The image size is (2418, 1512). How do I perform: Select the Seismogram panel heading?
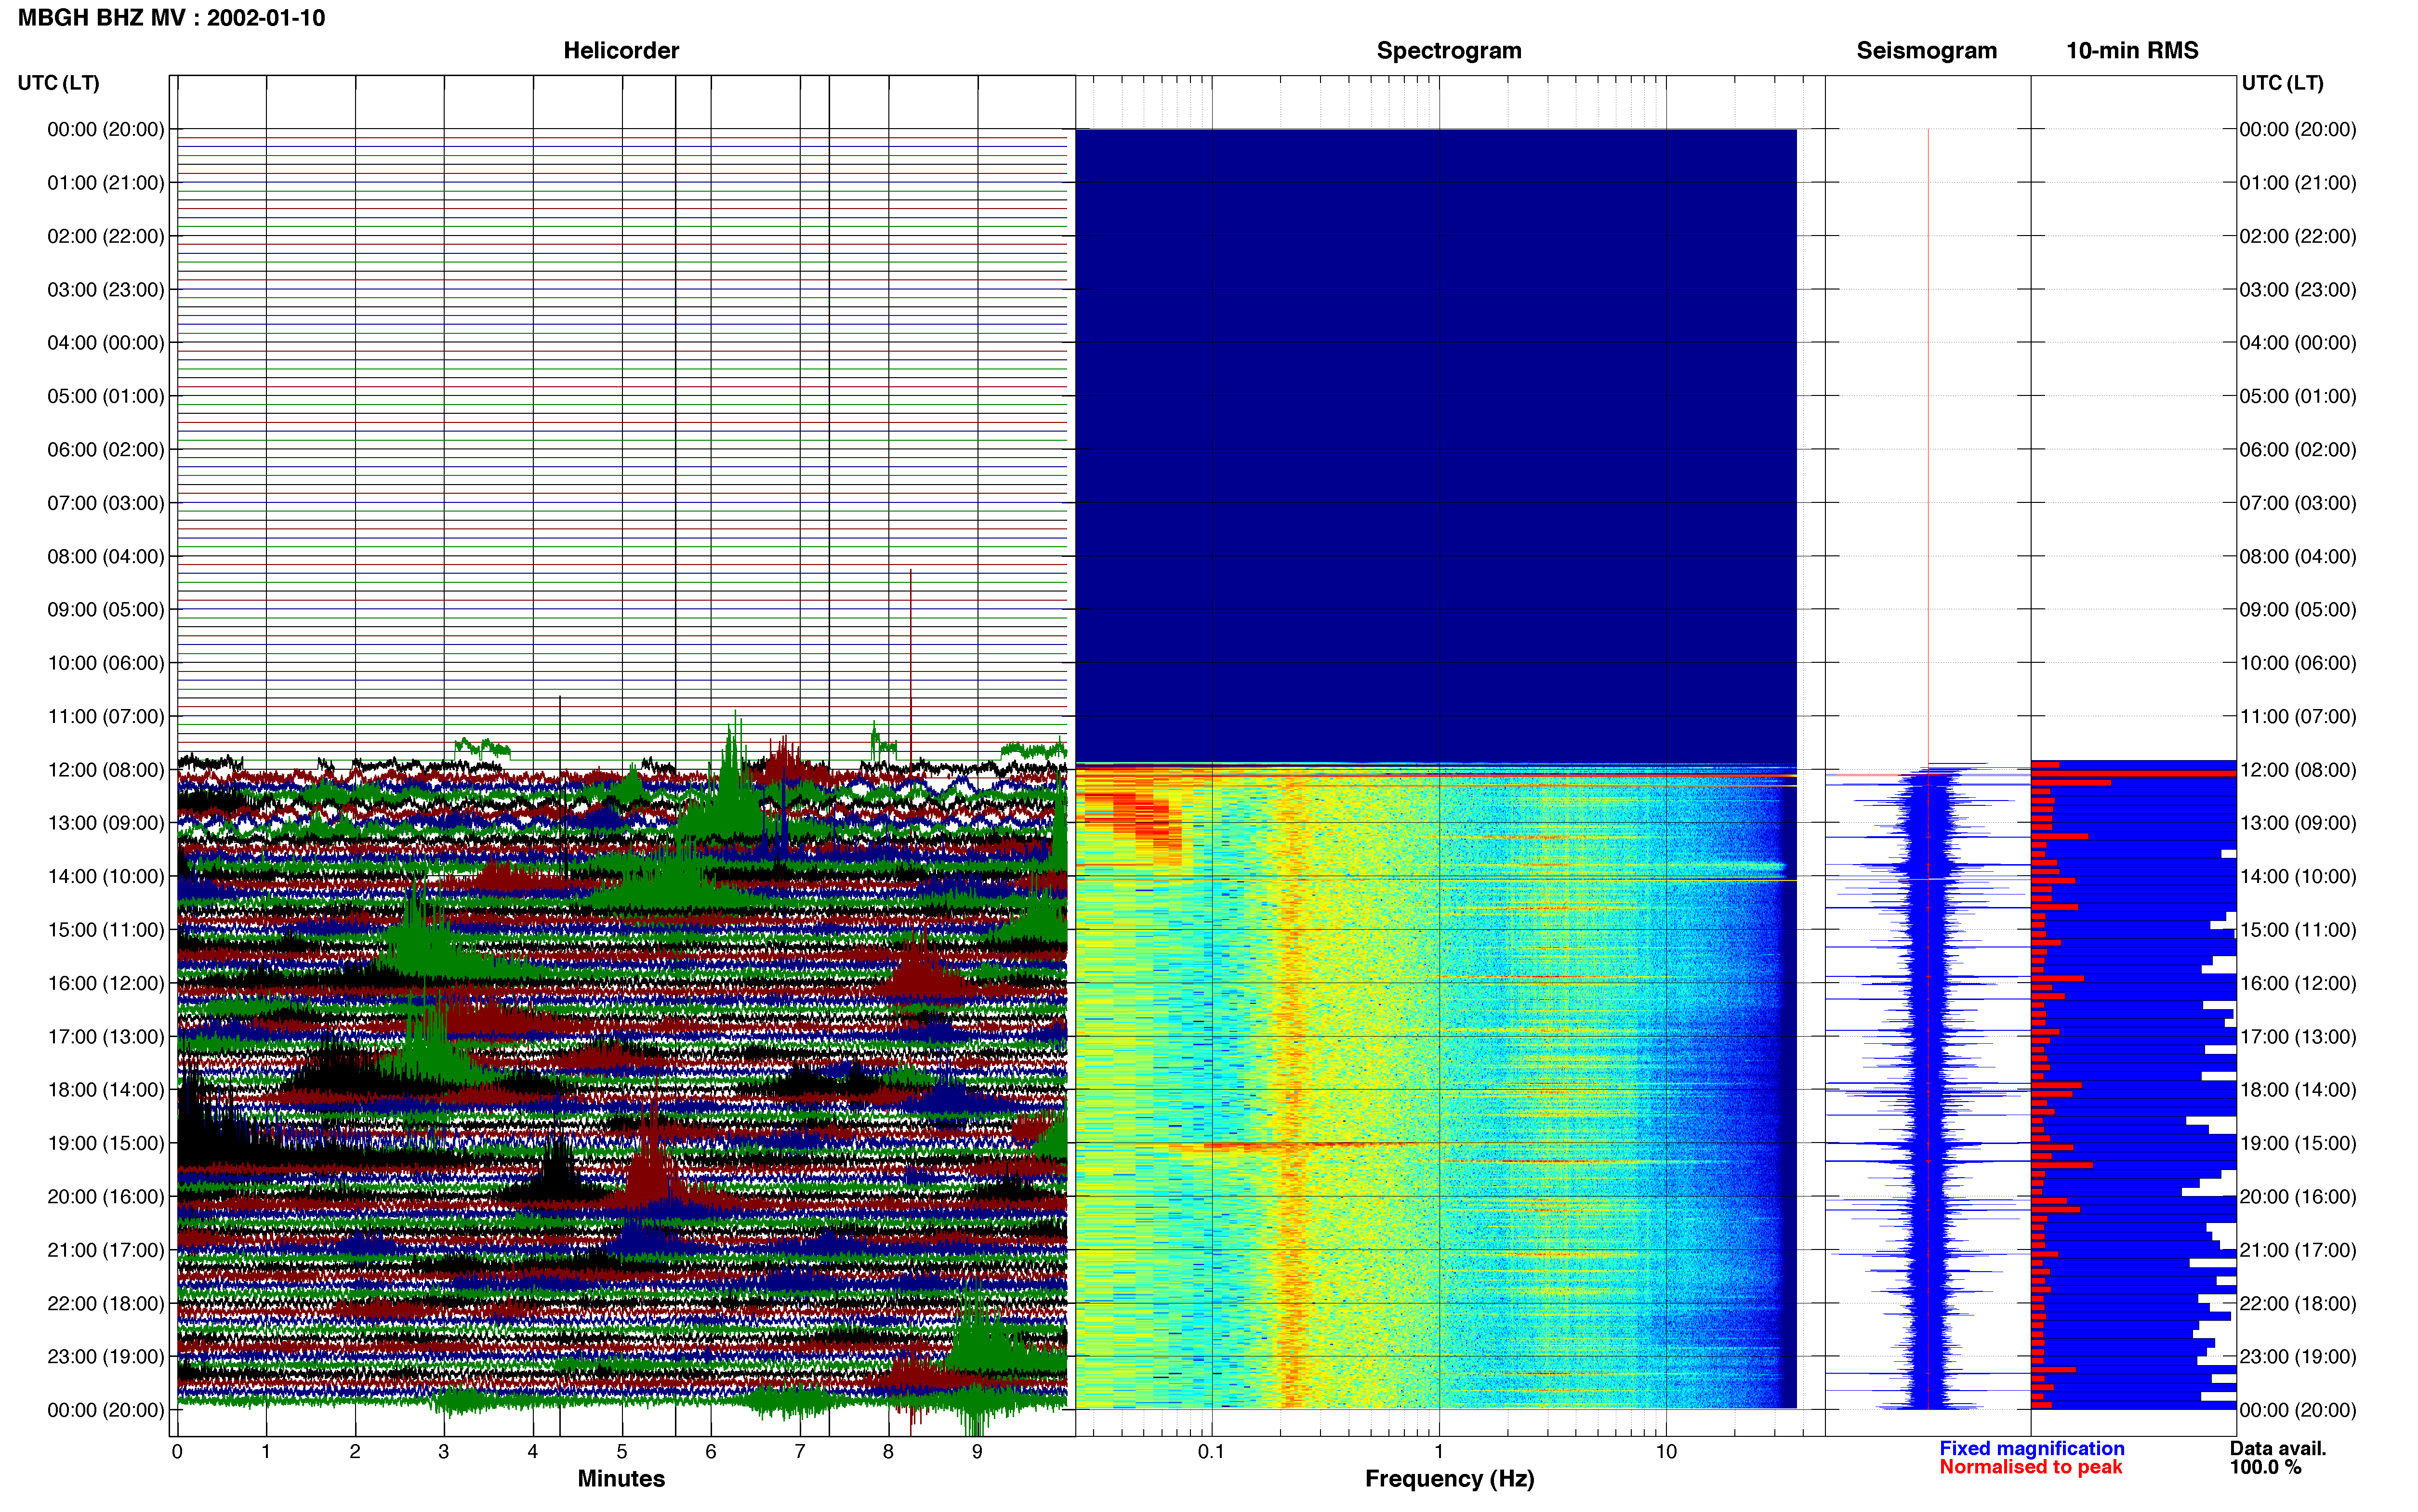tap(1926, 50)
